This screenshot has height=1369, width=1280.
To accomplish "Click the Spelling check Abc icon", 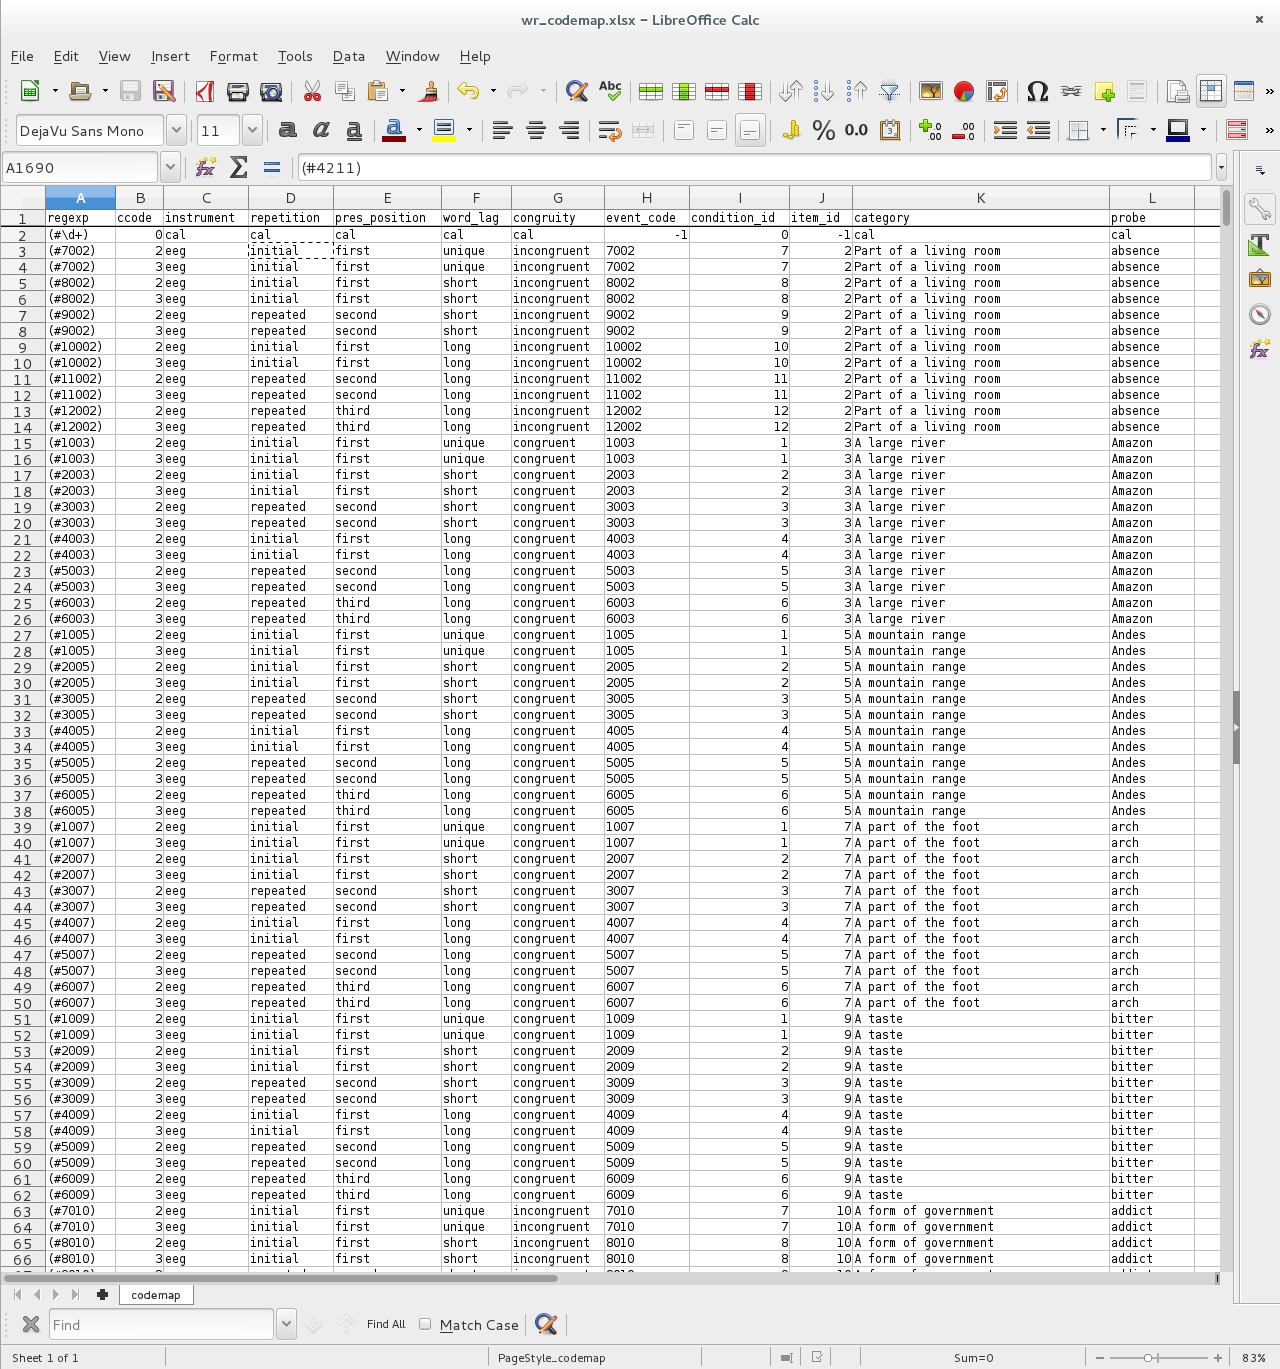I will [x=610, y=91].
